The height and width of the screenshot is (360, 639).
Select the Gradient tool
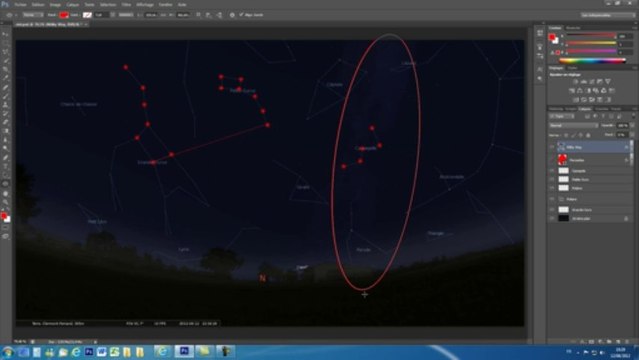[6, 131]
